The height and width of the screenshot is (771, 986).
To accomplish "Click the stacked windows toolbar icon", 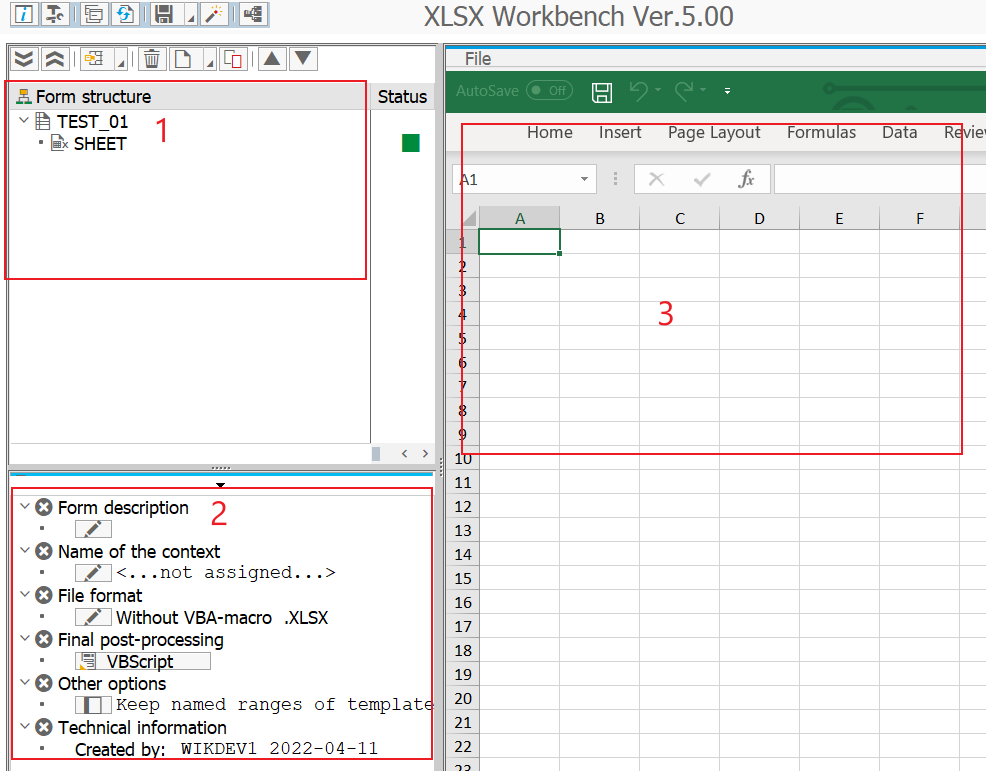I will click(94, 14).
